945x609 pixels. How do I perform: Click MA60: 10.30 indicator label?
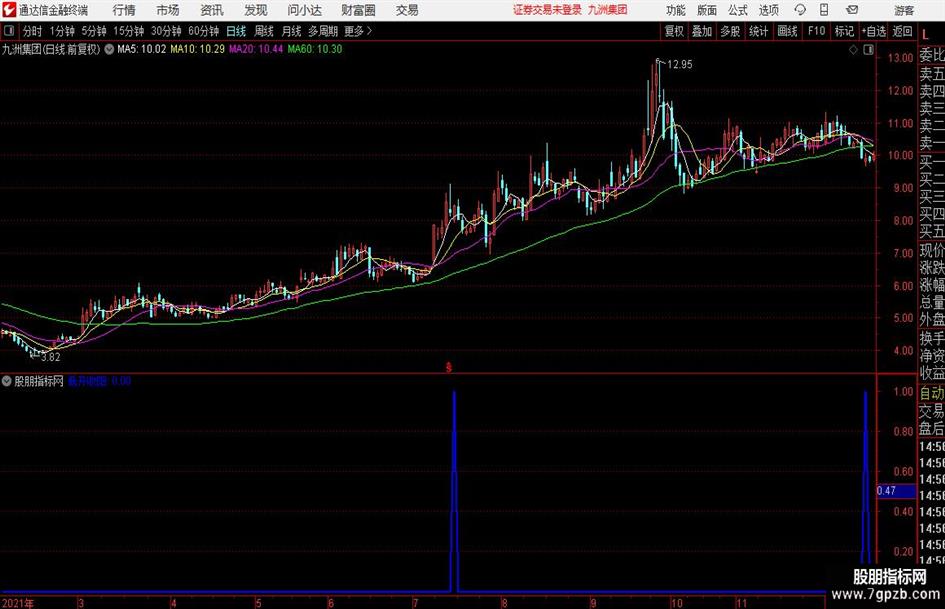tap(315, 49)
